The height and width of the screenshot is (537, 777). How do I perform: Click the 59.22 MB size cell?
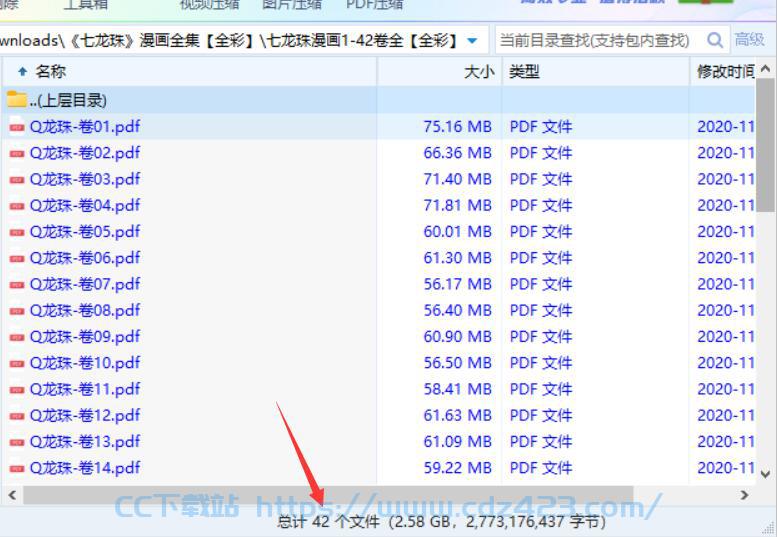tap(457, 468)
